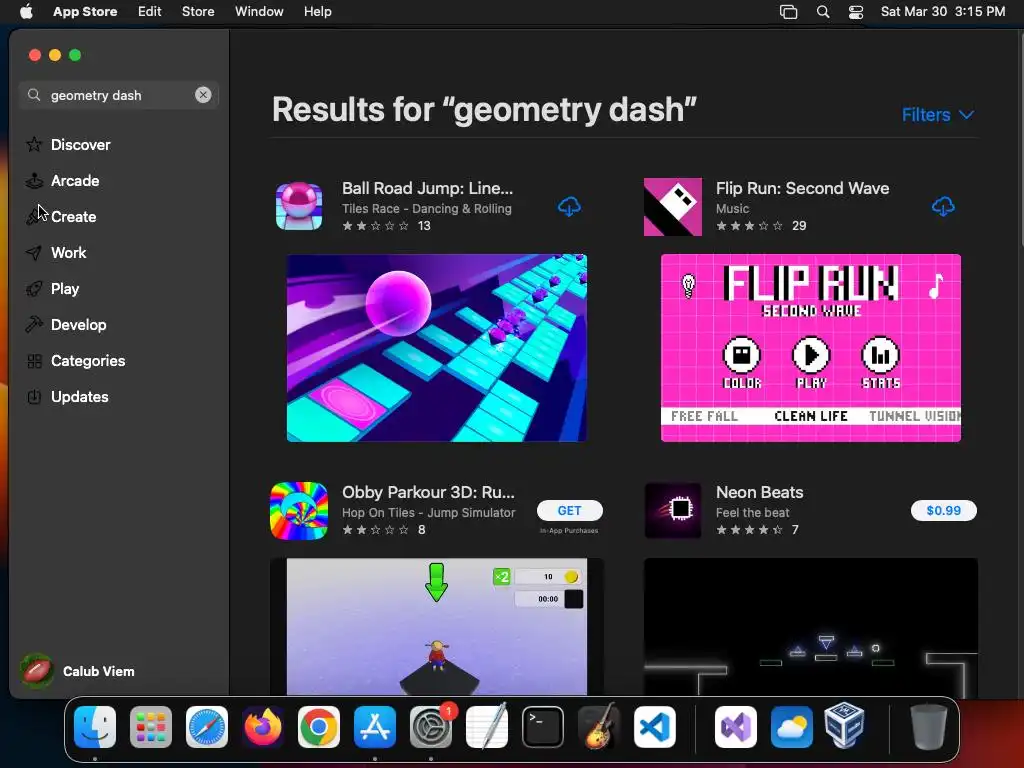Download Flip Run: Second Wave via cloud icon

(x=943, y=207)
